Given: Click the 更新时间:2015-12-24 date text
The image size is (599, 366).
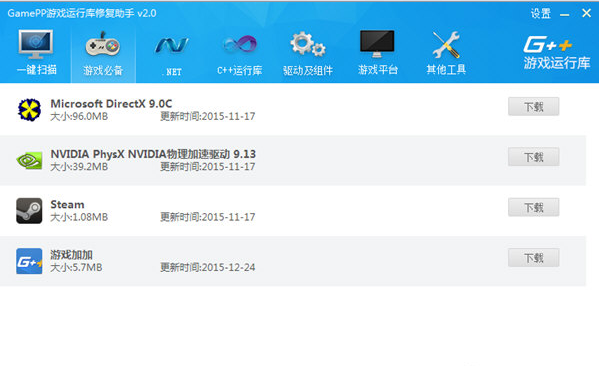Looking at the screenshot, I should point(207,267).
